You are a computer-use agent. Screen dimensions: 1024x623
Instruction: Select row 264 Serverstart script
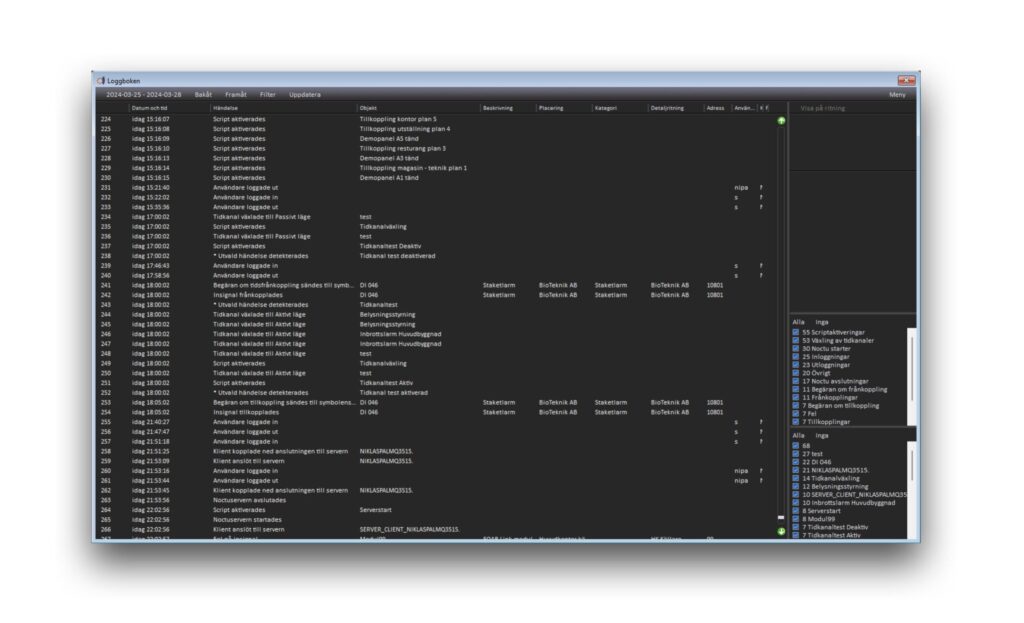coord(438,510)
